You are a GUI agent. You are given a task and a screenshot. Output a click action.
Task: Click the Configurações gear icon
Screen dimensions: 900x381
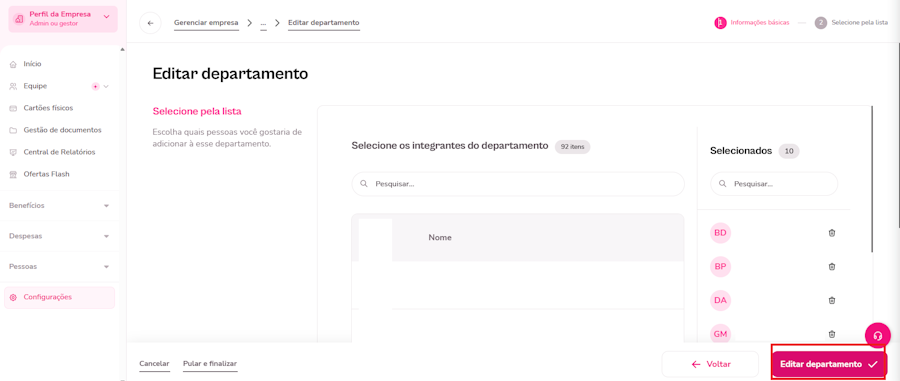13,297
